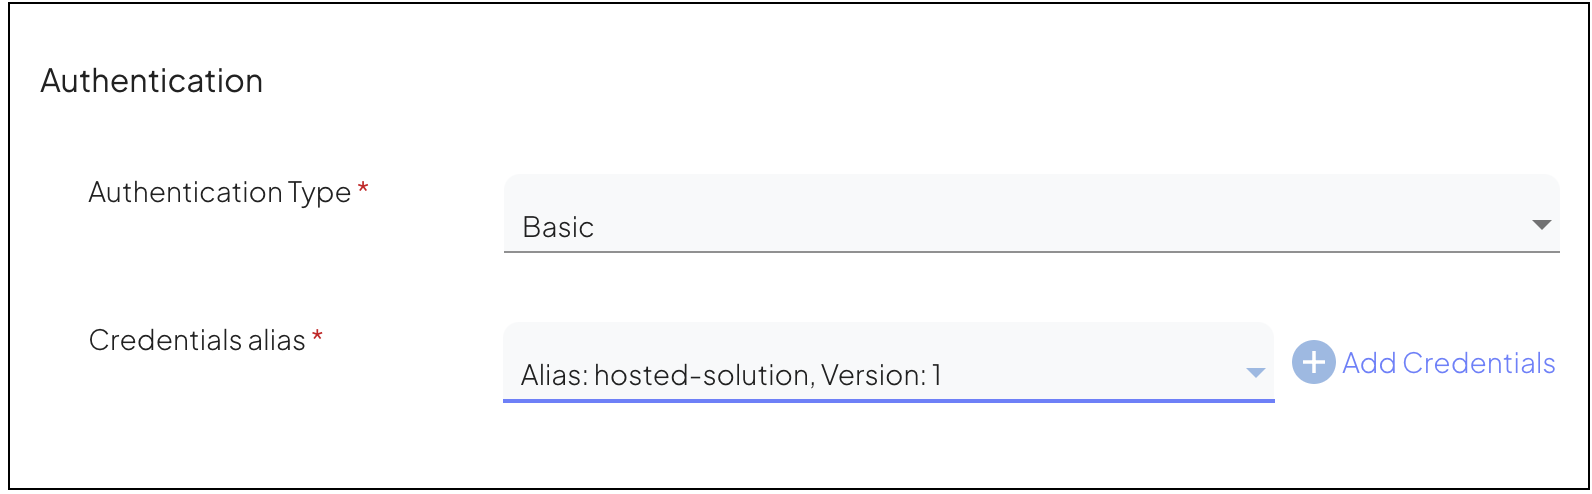Image resolution: width=1592 pixels, height=494 pixels.
Task: Click the plus icon beside Add Credentials
Action: [1313, 363]
